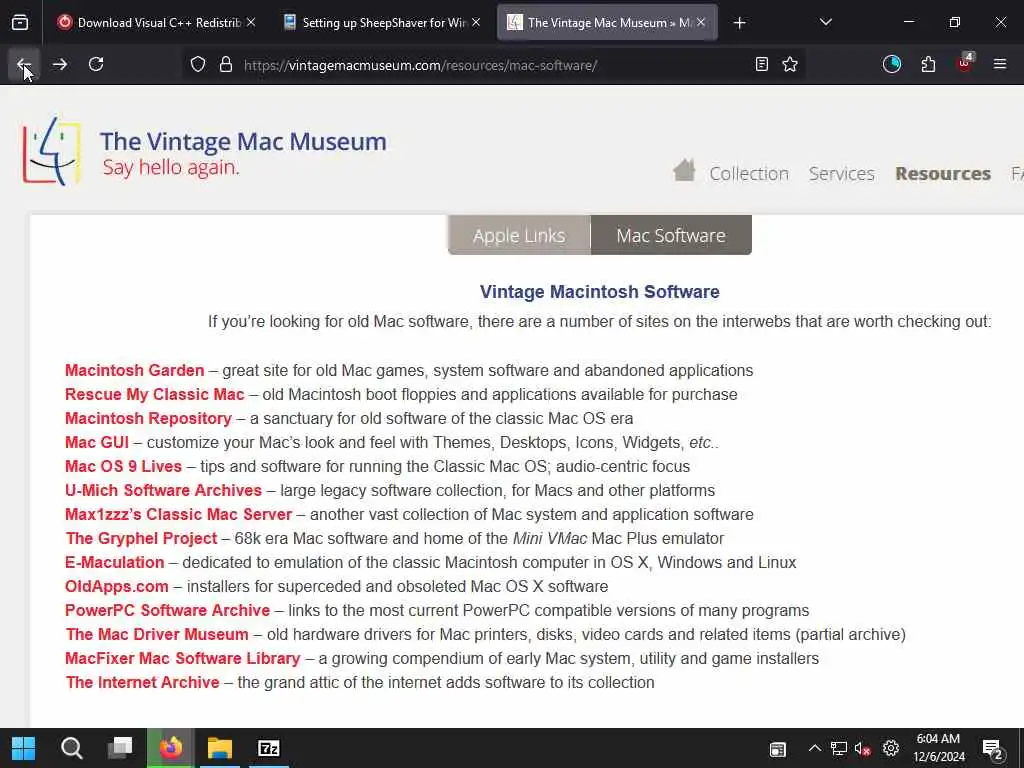Open the Firefox hamburger application menu
The width and height of the screenshot is (1024, 768).
(1000, 64)
